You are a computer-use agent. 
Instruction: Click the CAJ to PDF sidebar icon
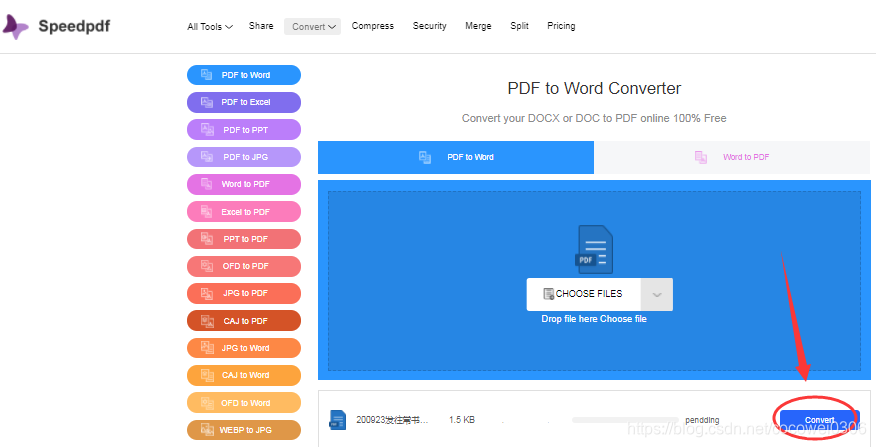207,321
